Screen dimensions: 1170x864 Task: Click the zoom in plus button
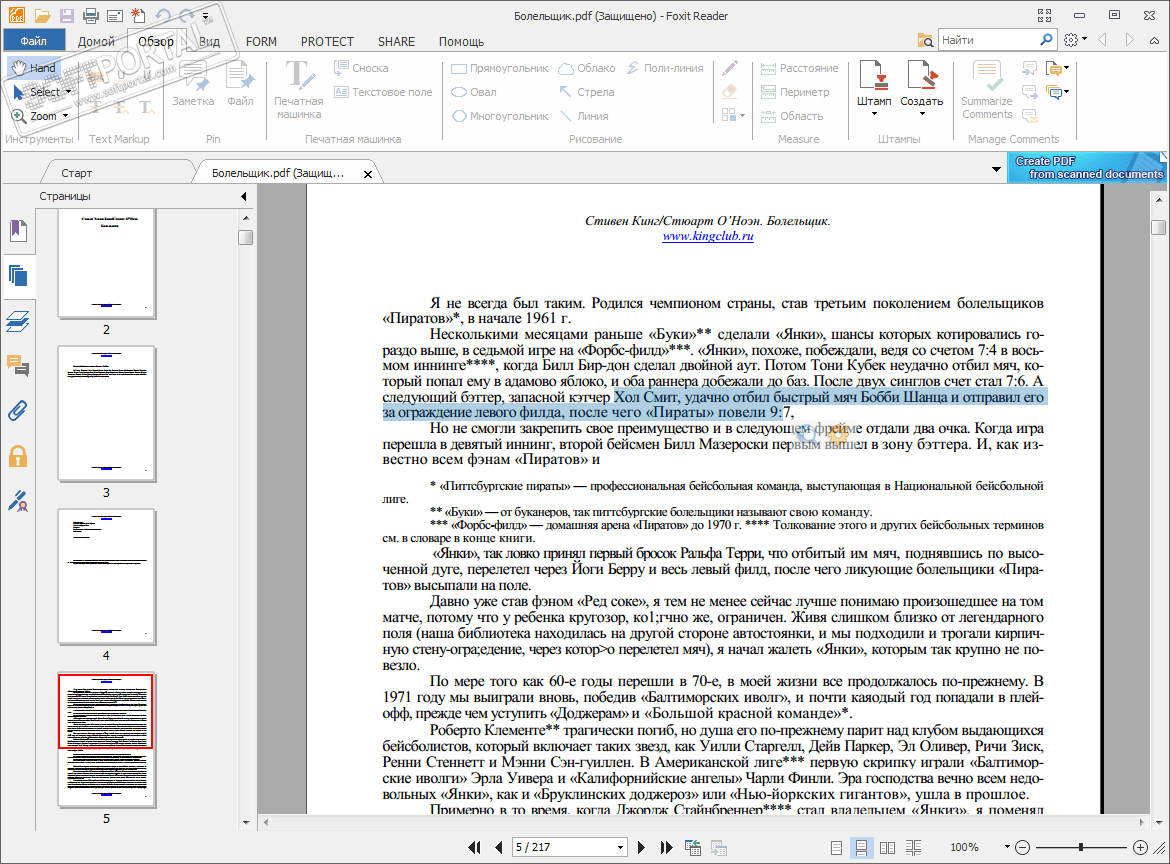pyautogui.click(x=1140, y=848)
